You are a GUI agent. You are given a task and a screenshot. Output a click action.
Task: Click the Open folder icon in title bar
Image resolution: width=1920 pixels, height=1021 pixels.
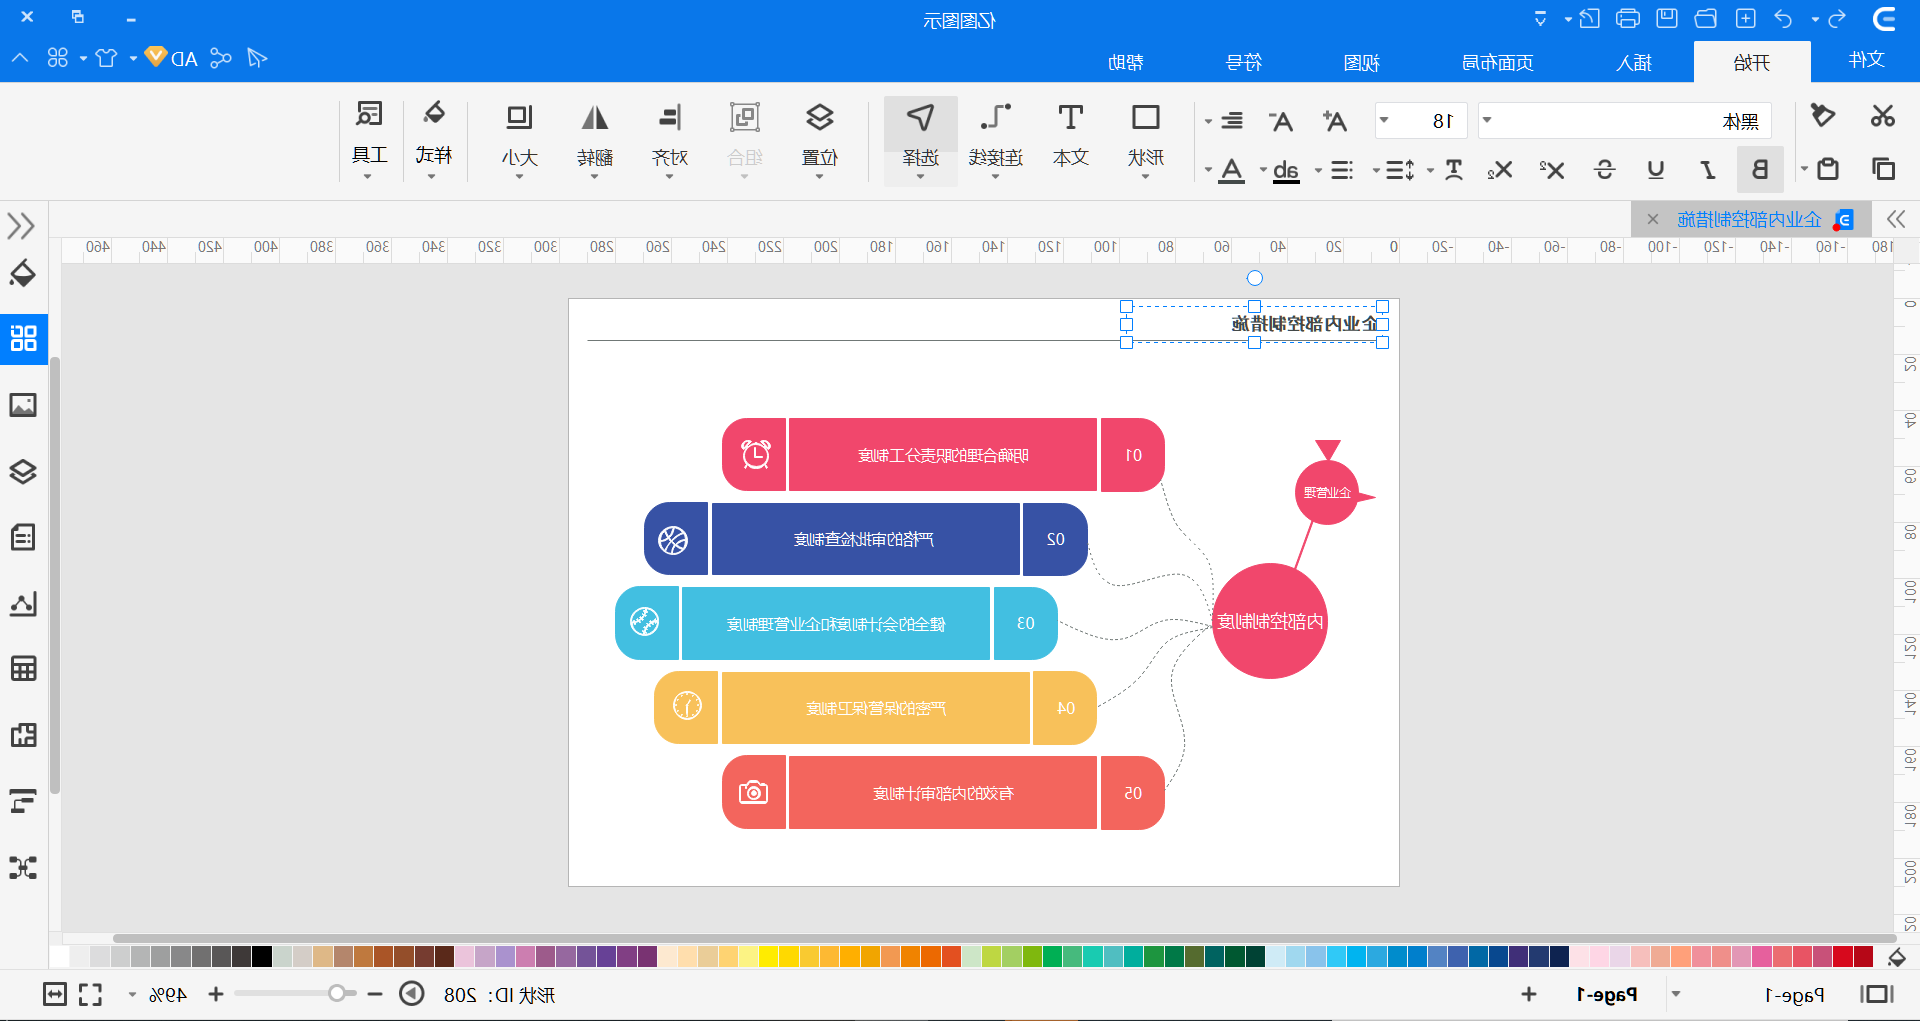(1706, 18)
